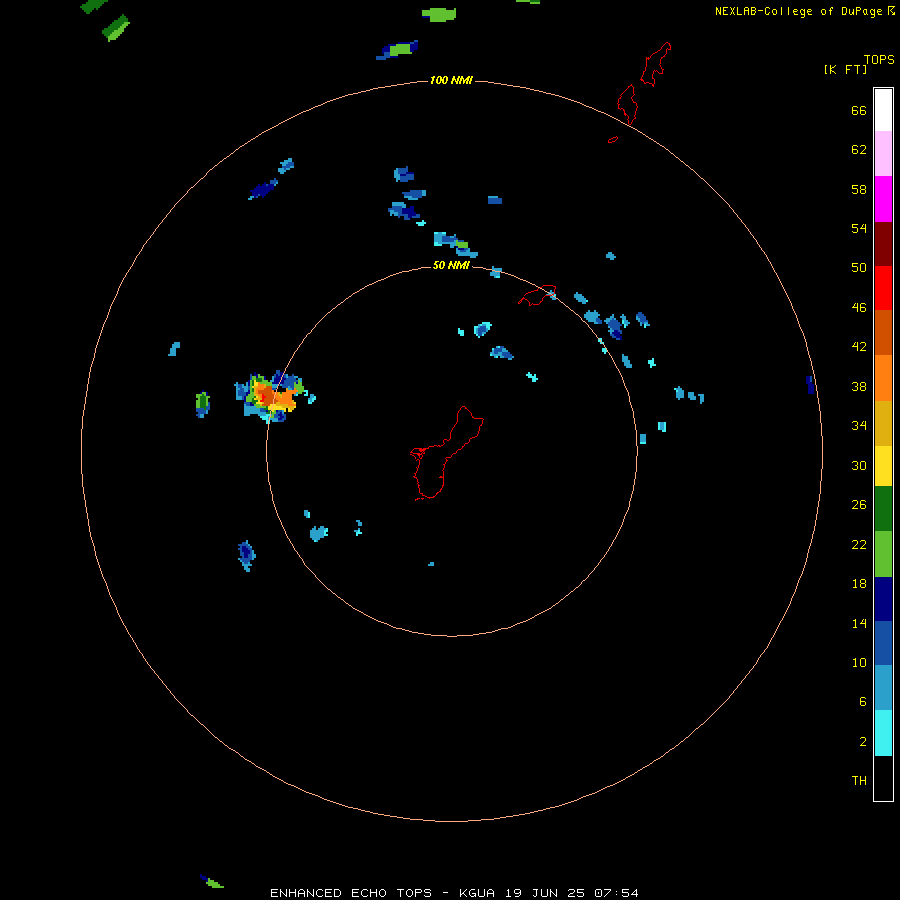Click the light green legend swatch
This screenshot has width=900, height=900.
883,554
